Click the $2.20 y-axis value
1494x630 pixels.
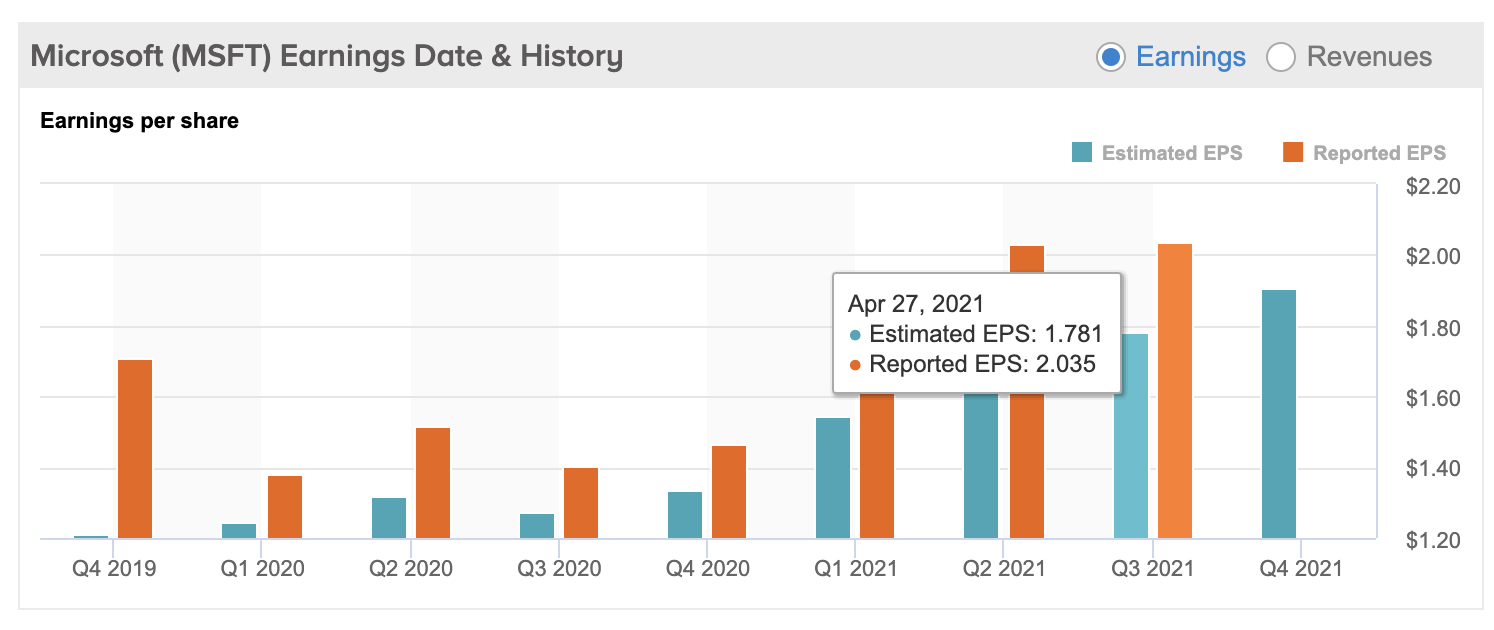click(1434, 187)
